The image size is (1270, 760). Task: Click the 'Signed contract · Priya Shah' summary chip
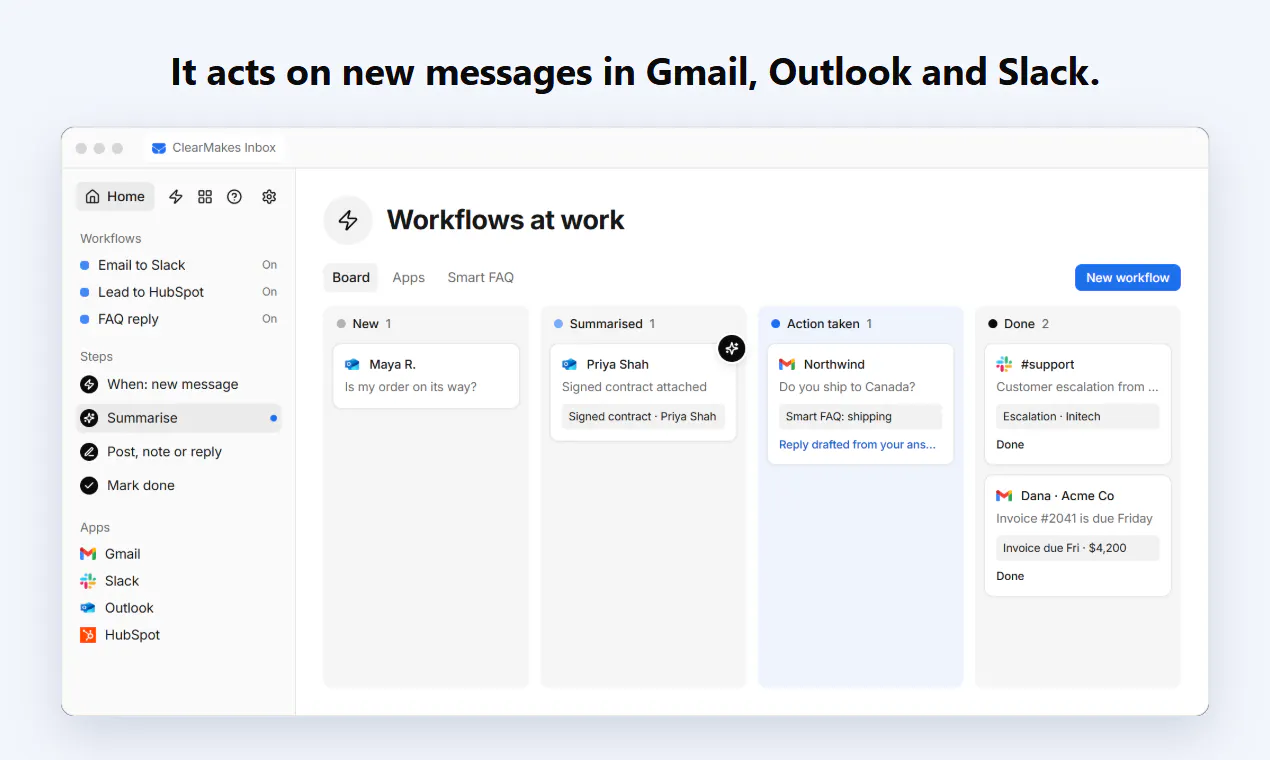pyautogui.click(x=642, y=417)
